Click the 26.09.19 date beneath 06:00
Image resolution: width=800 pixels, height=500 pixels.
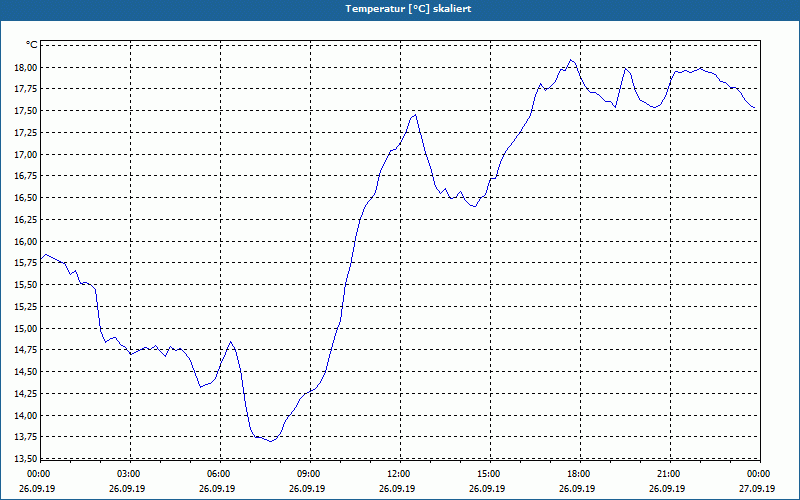coord(217,488)
